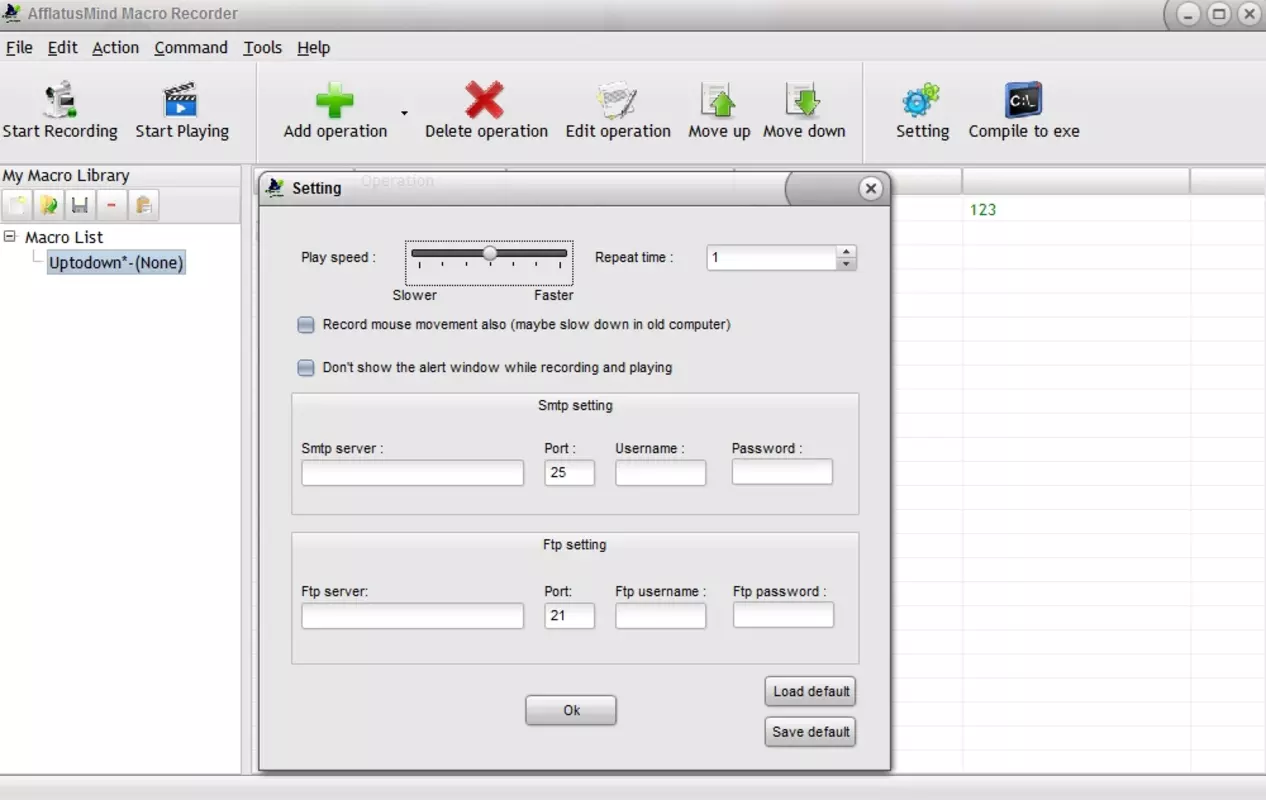The width and height of the screenshot is (1266, 800).
Task: Click the open folder icon in Macro Library
Action: click(48, 205)
